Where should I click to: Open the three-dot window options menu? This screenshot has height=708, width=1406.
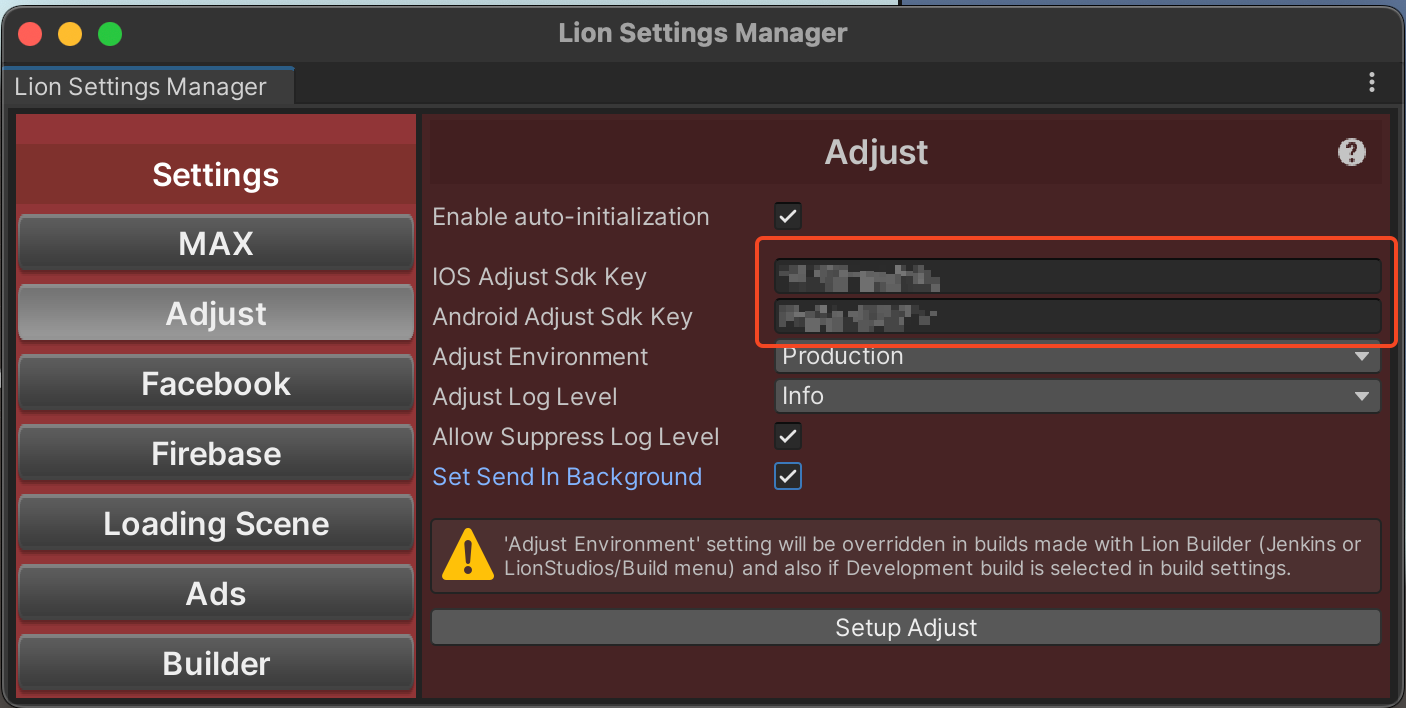1371,83
